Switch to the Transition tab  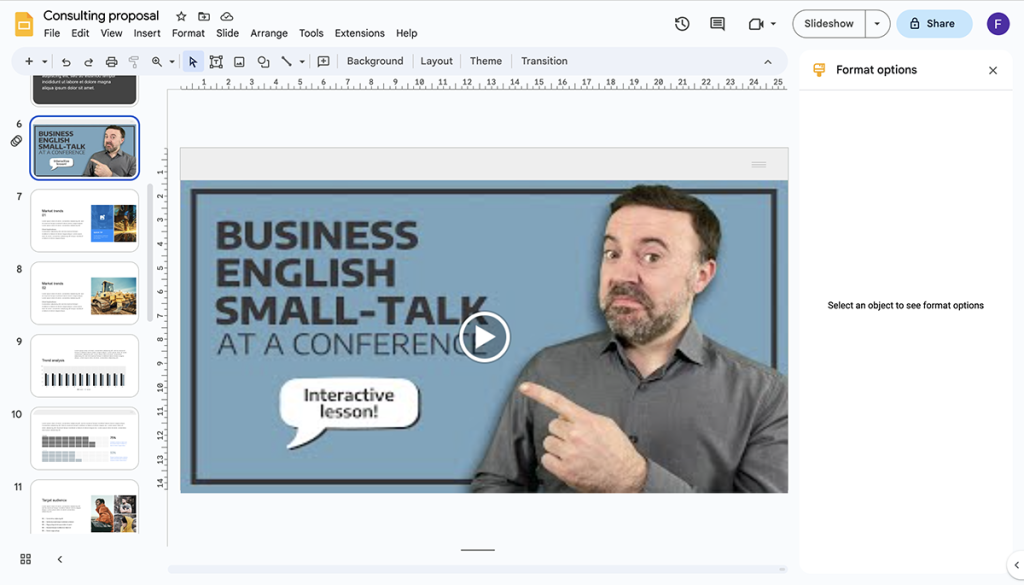click(543, 61)
